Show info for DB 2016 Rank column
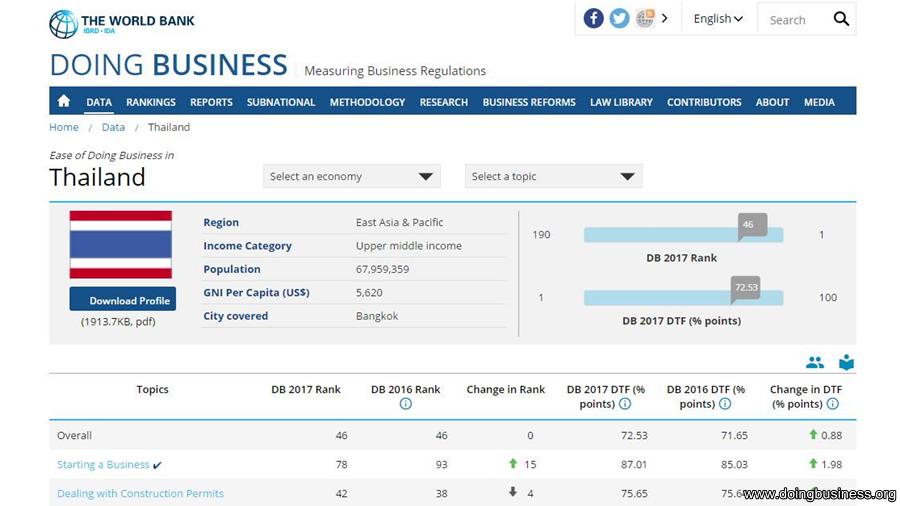 [x=405, y=404]
